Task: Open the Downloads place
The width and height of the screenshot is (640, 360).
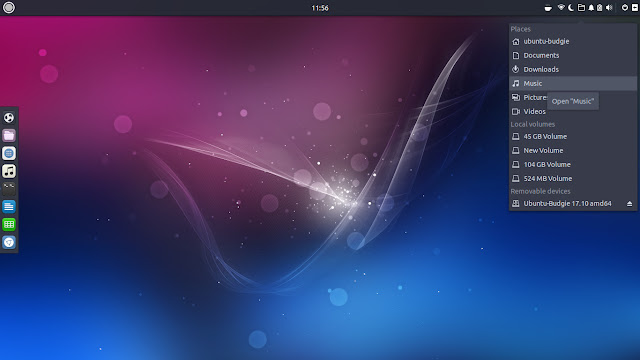Action: 573,69
